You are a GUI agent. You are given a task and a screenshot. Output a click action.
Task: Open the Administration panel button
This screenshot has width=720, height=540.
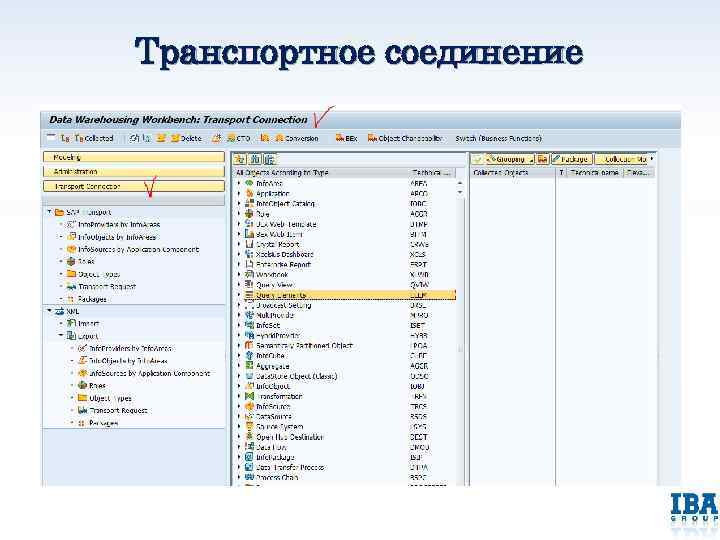tap(134, 172)
